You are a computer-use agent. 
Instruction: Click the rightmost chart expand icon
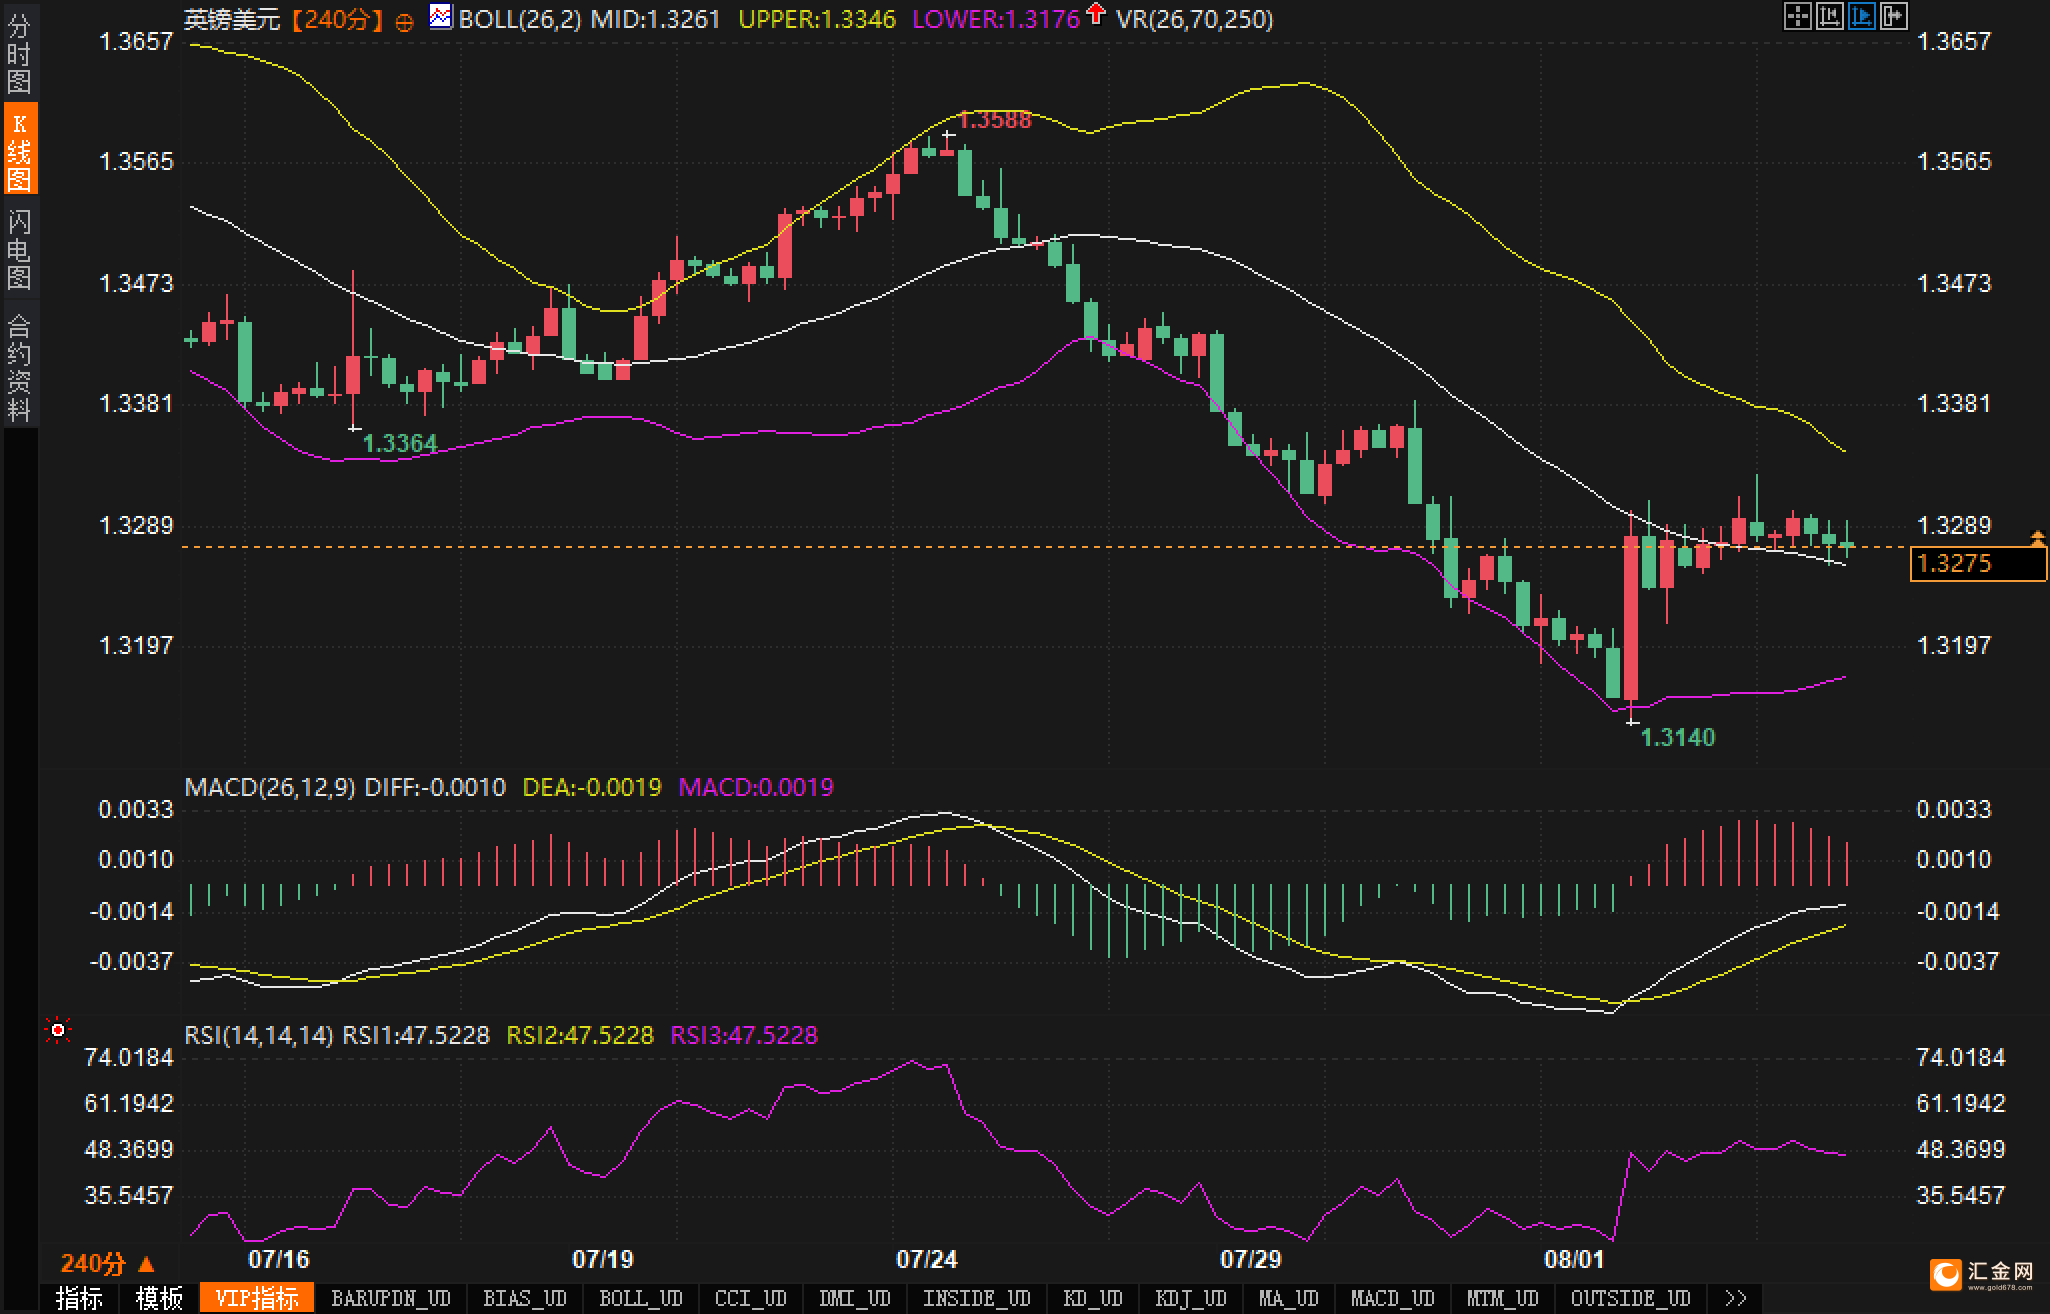coord(1893,16)
